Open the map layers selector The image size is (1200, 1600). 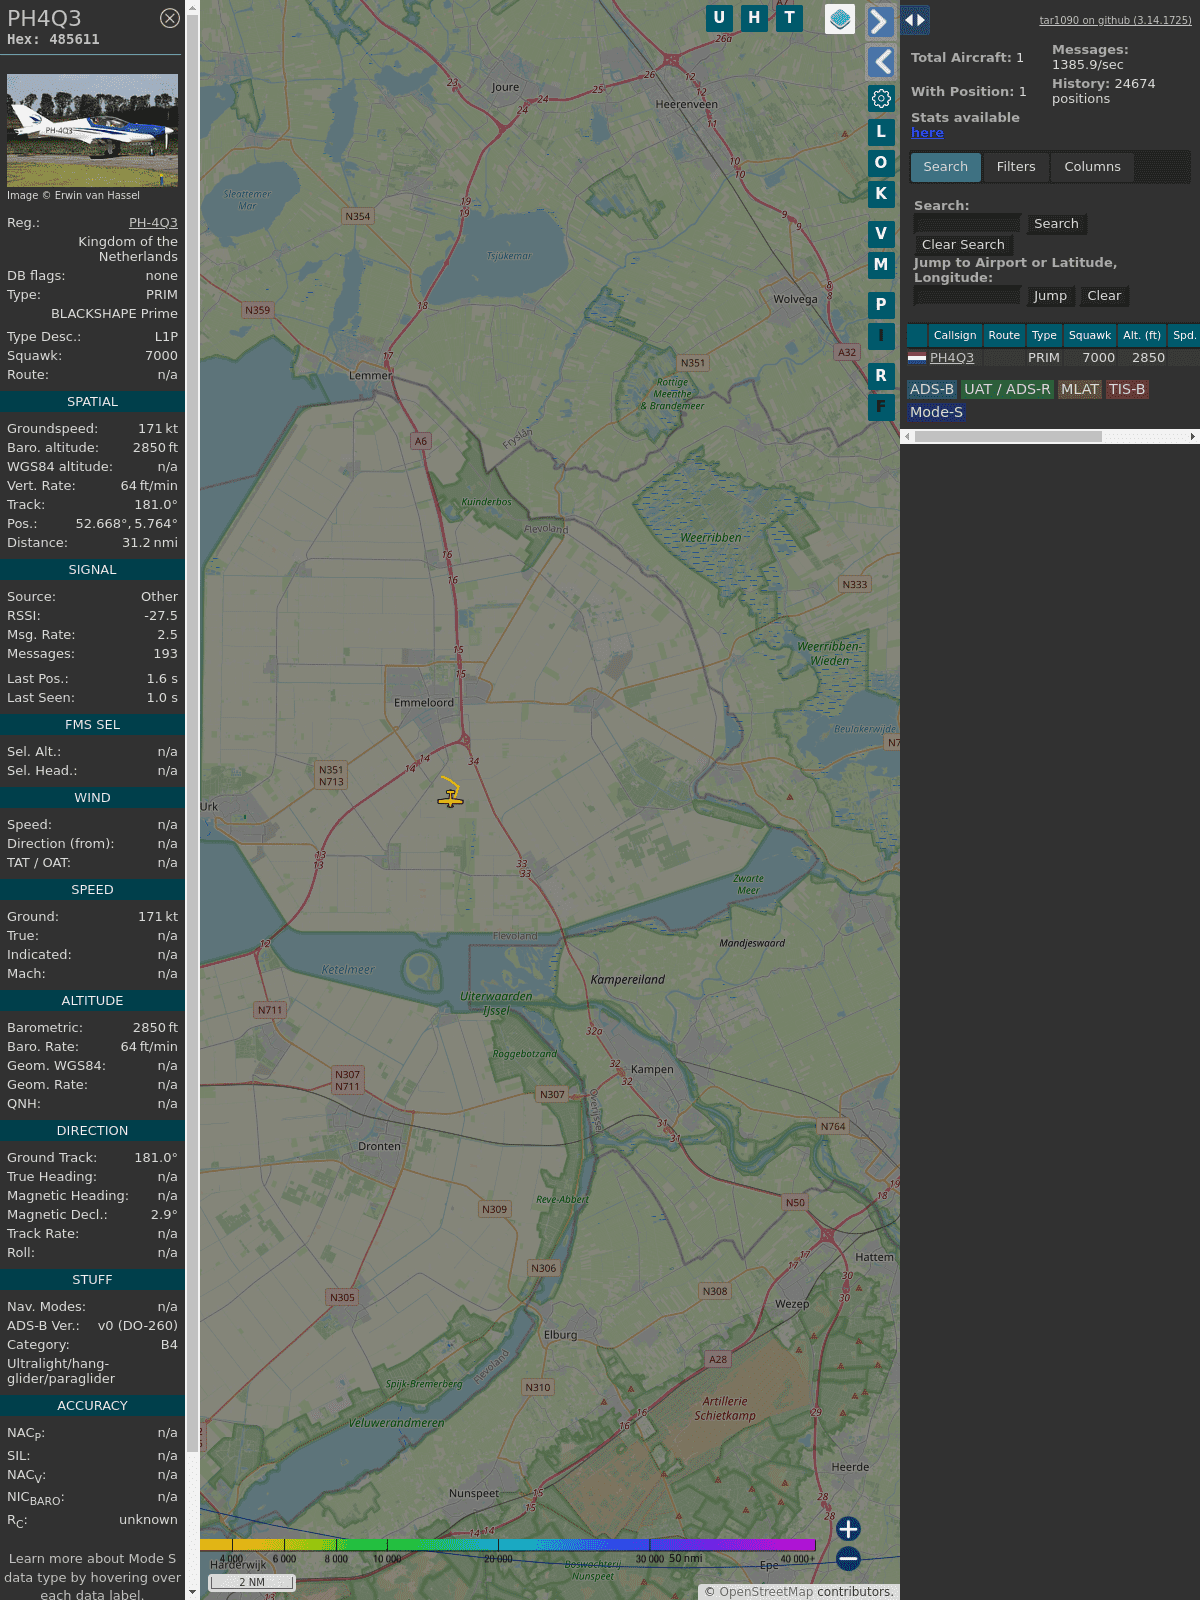[x=840, y=19]
